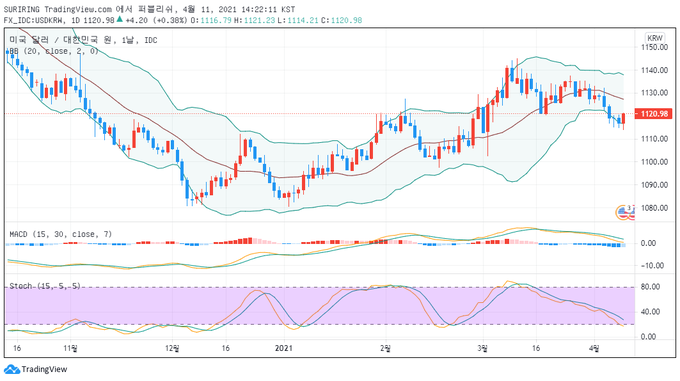680x381 pixels.
Task: Click -10.00 on the MACD axis
Action: (x=652, y=266)
